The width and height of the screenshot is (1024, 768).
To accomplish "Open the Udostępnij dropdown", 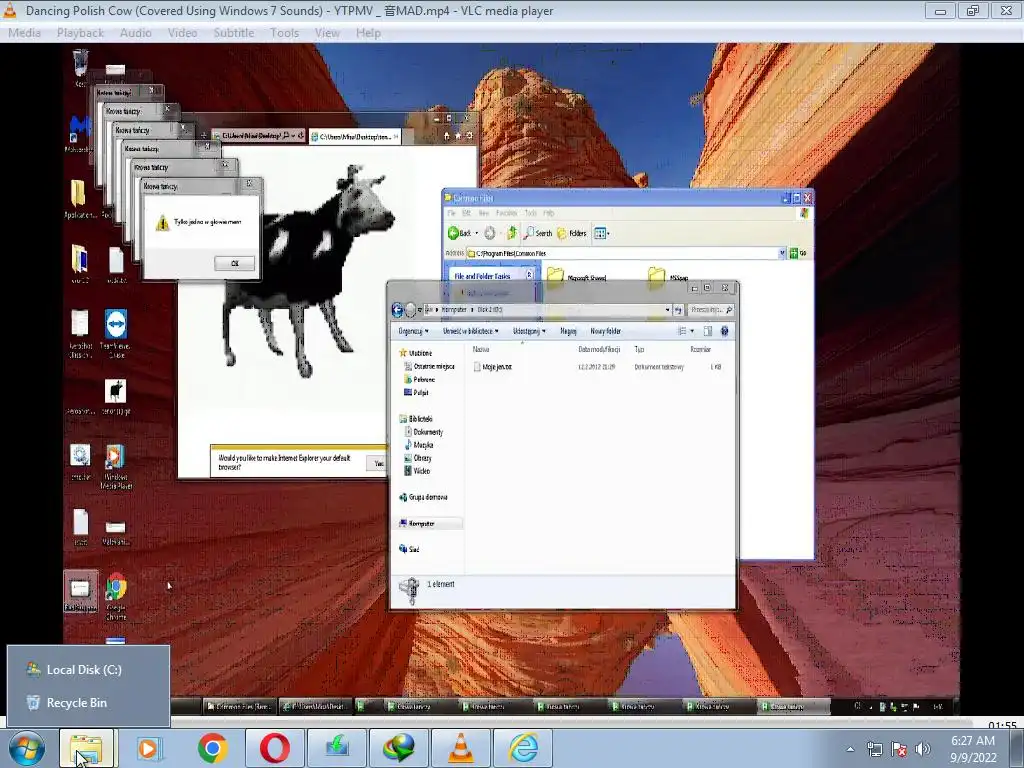I will [528, 331].
